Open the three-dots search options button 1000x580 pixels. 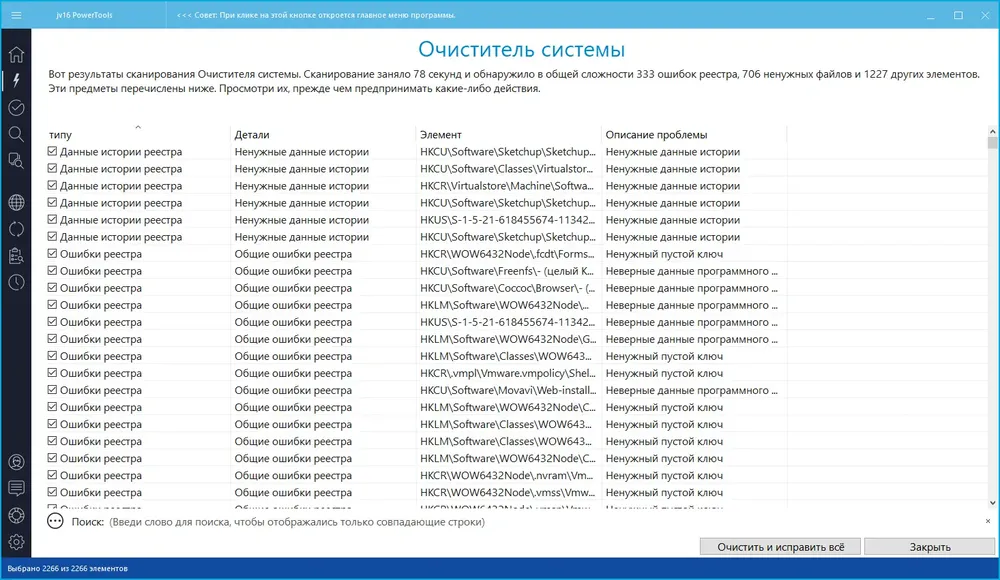tap(55, 521)
